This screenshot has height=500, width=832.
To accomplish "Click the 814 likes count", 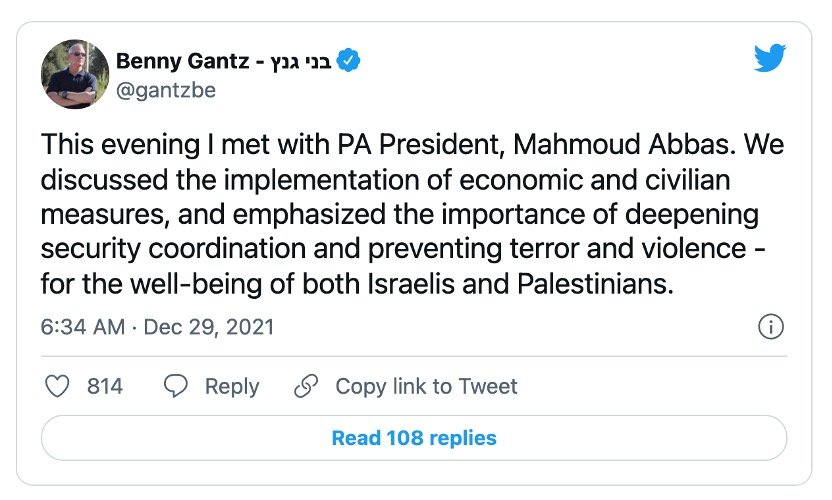I will coord(104,386).
